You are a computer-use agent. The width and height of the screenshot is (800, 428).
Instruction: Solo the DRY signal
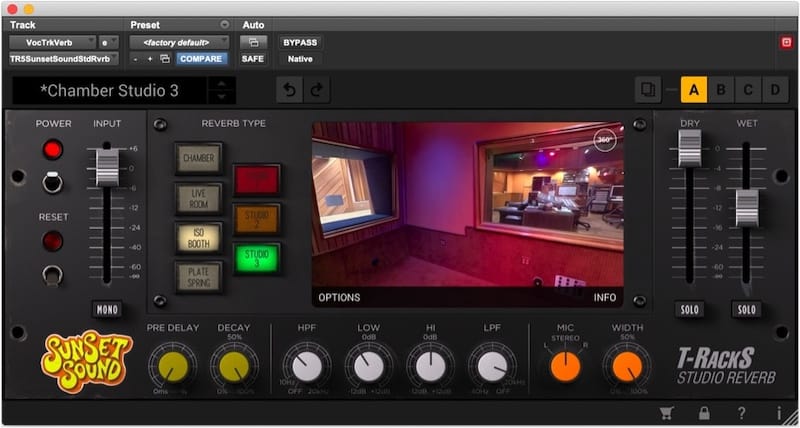pos(689,309)
